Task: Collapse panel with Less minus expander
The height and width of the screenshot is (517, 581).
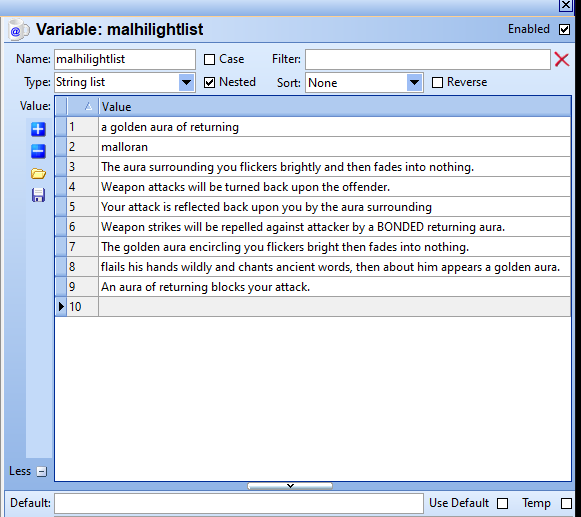Action: 42,471
